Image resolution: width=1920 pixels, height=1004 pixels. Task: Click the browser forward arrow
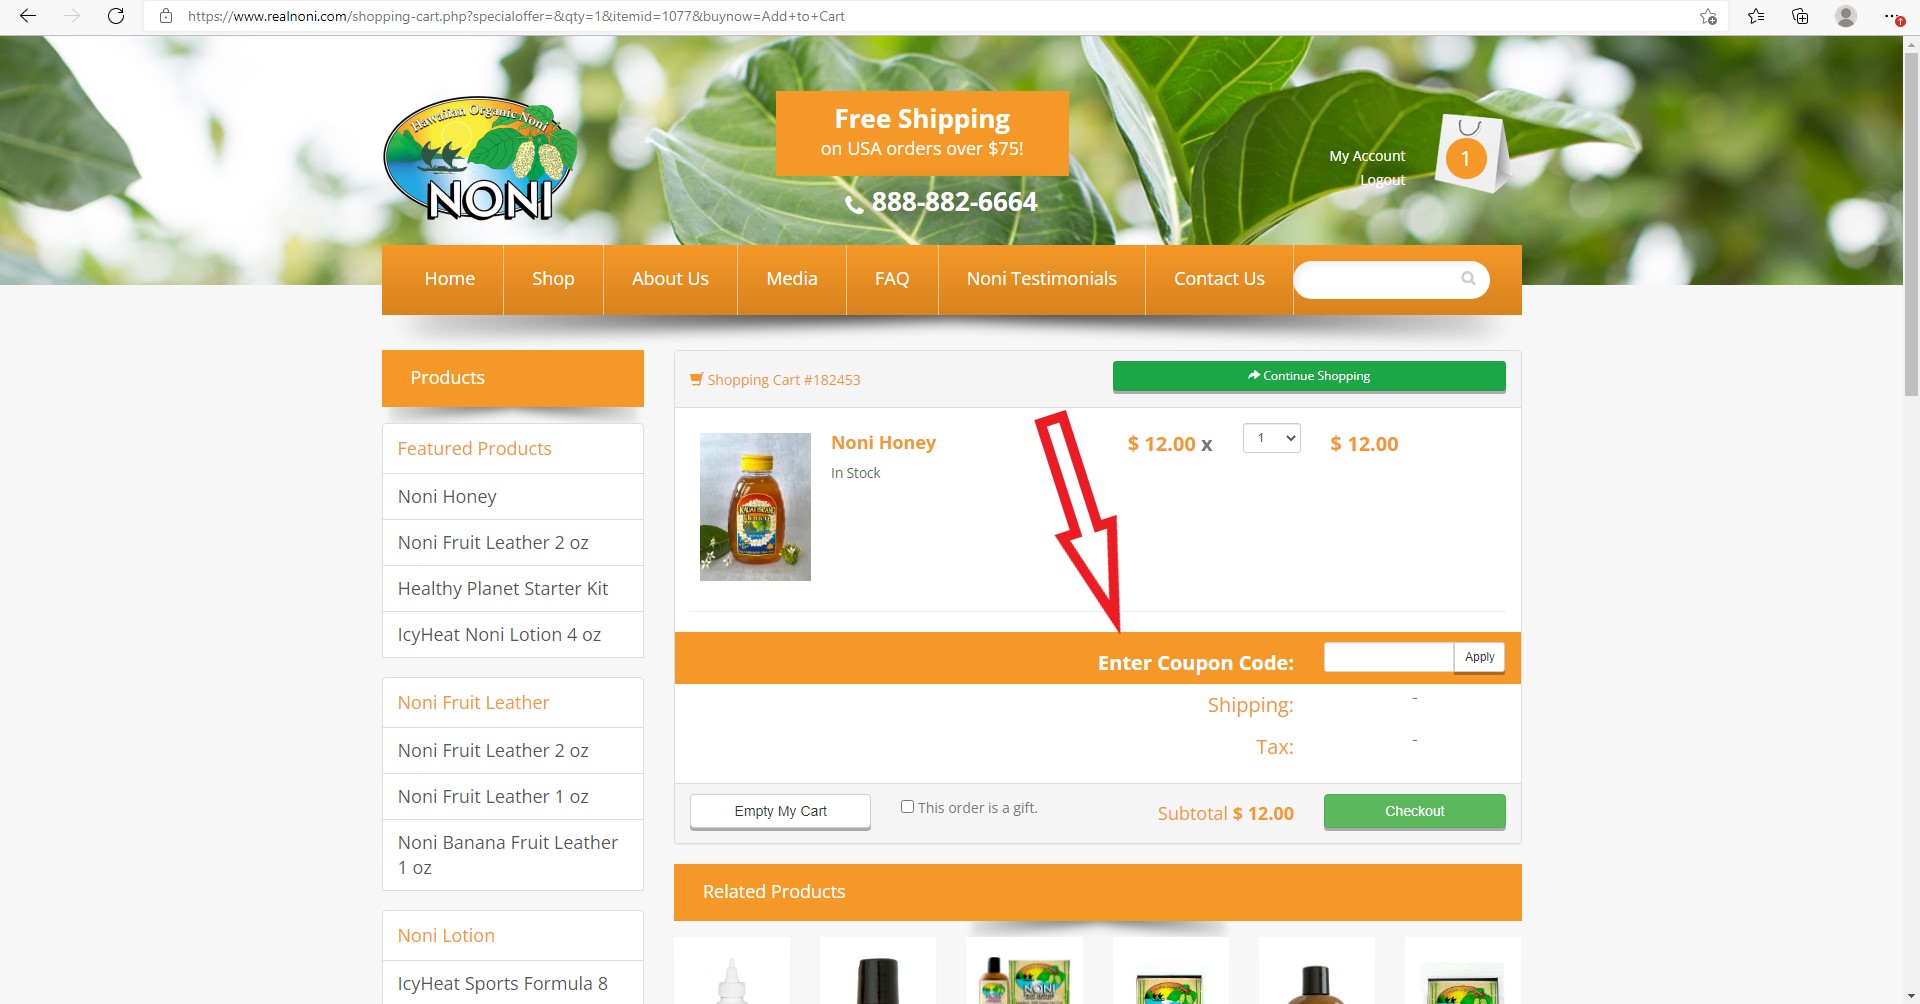[x=72, y=16]
